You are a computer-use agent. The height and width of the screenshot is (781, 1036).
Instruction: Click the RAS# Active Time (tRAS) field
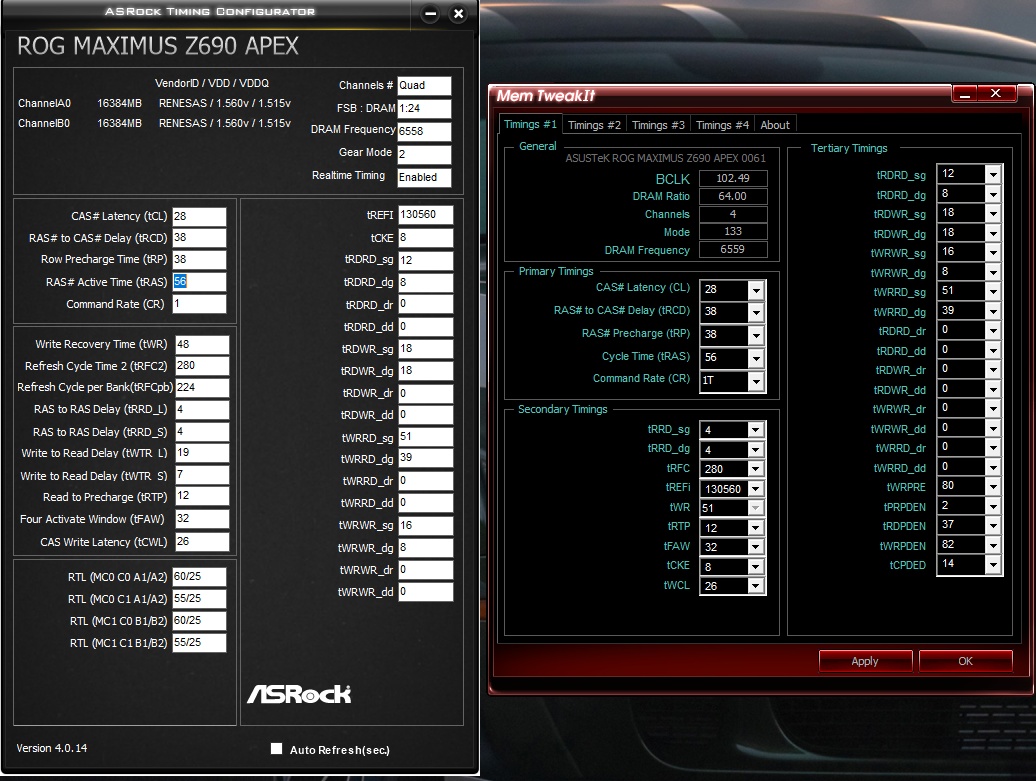(199, 281)
